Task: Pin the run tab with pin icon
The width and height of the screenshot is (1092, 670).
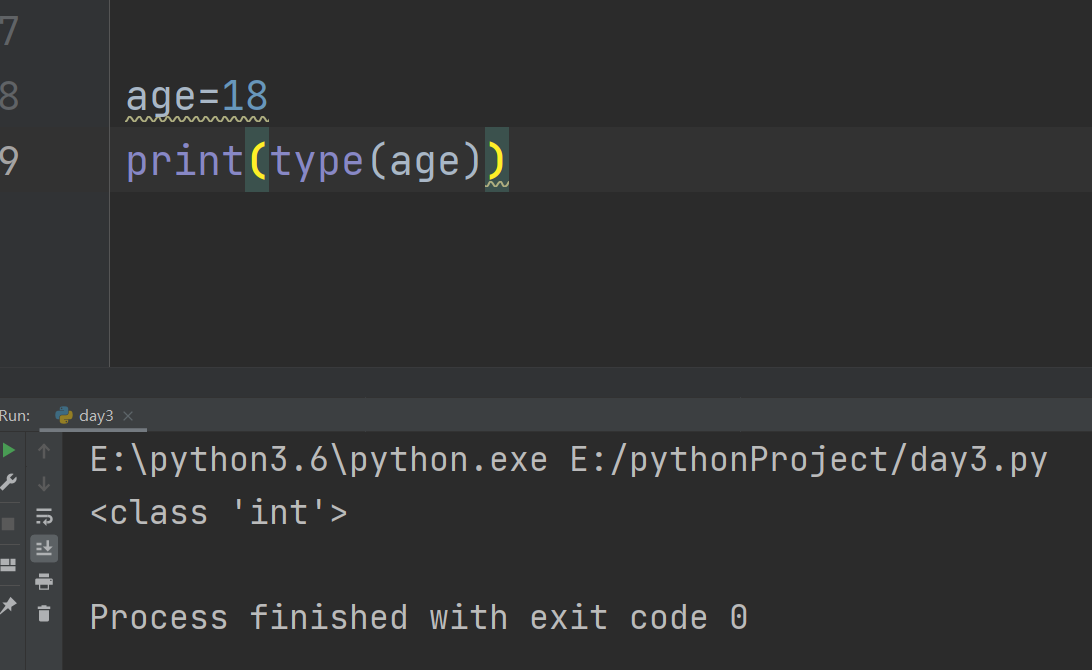Action: tap(8, 606)
